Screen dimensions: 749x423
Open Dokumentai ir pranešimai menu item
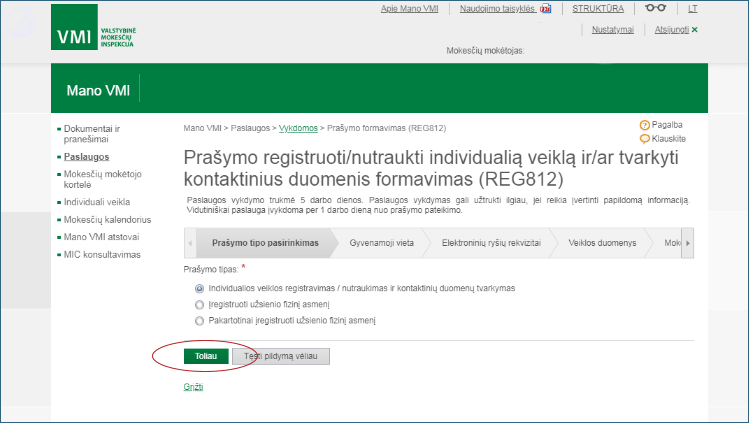pos(92,134)
